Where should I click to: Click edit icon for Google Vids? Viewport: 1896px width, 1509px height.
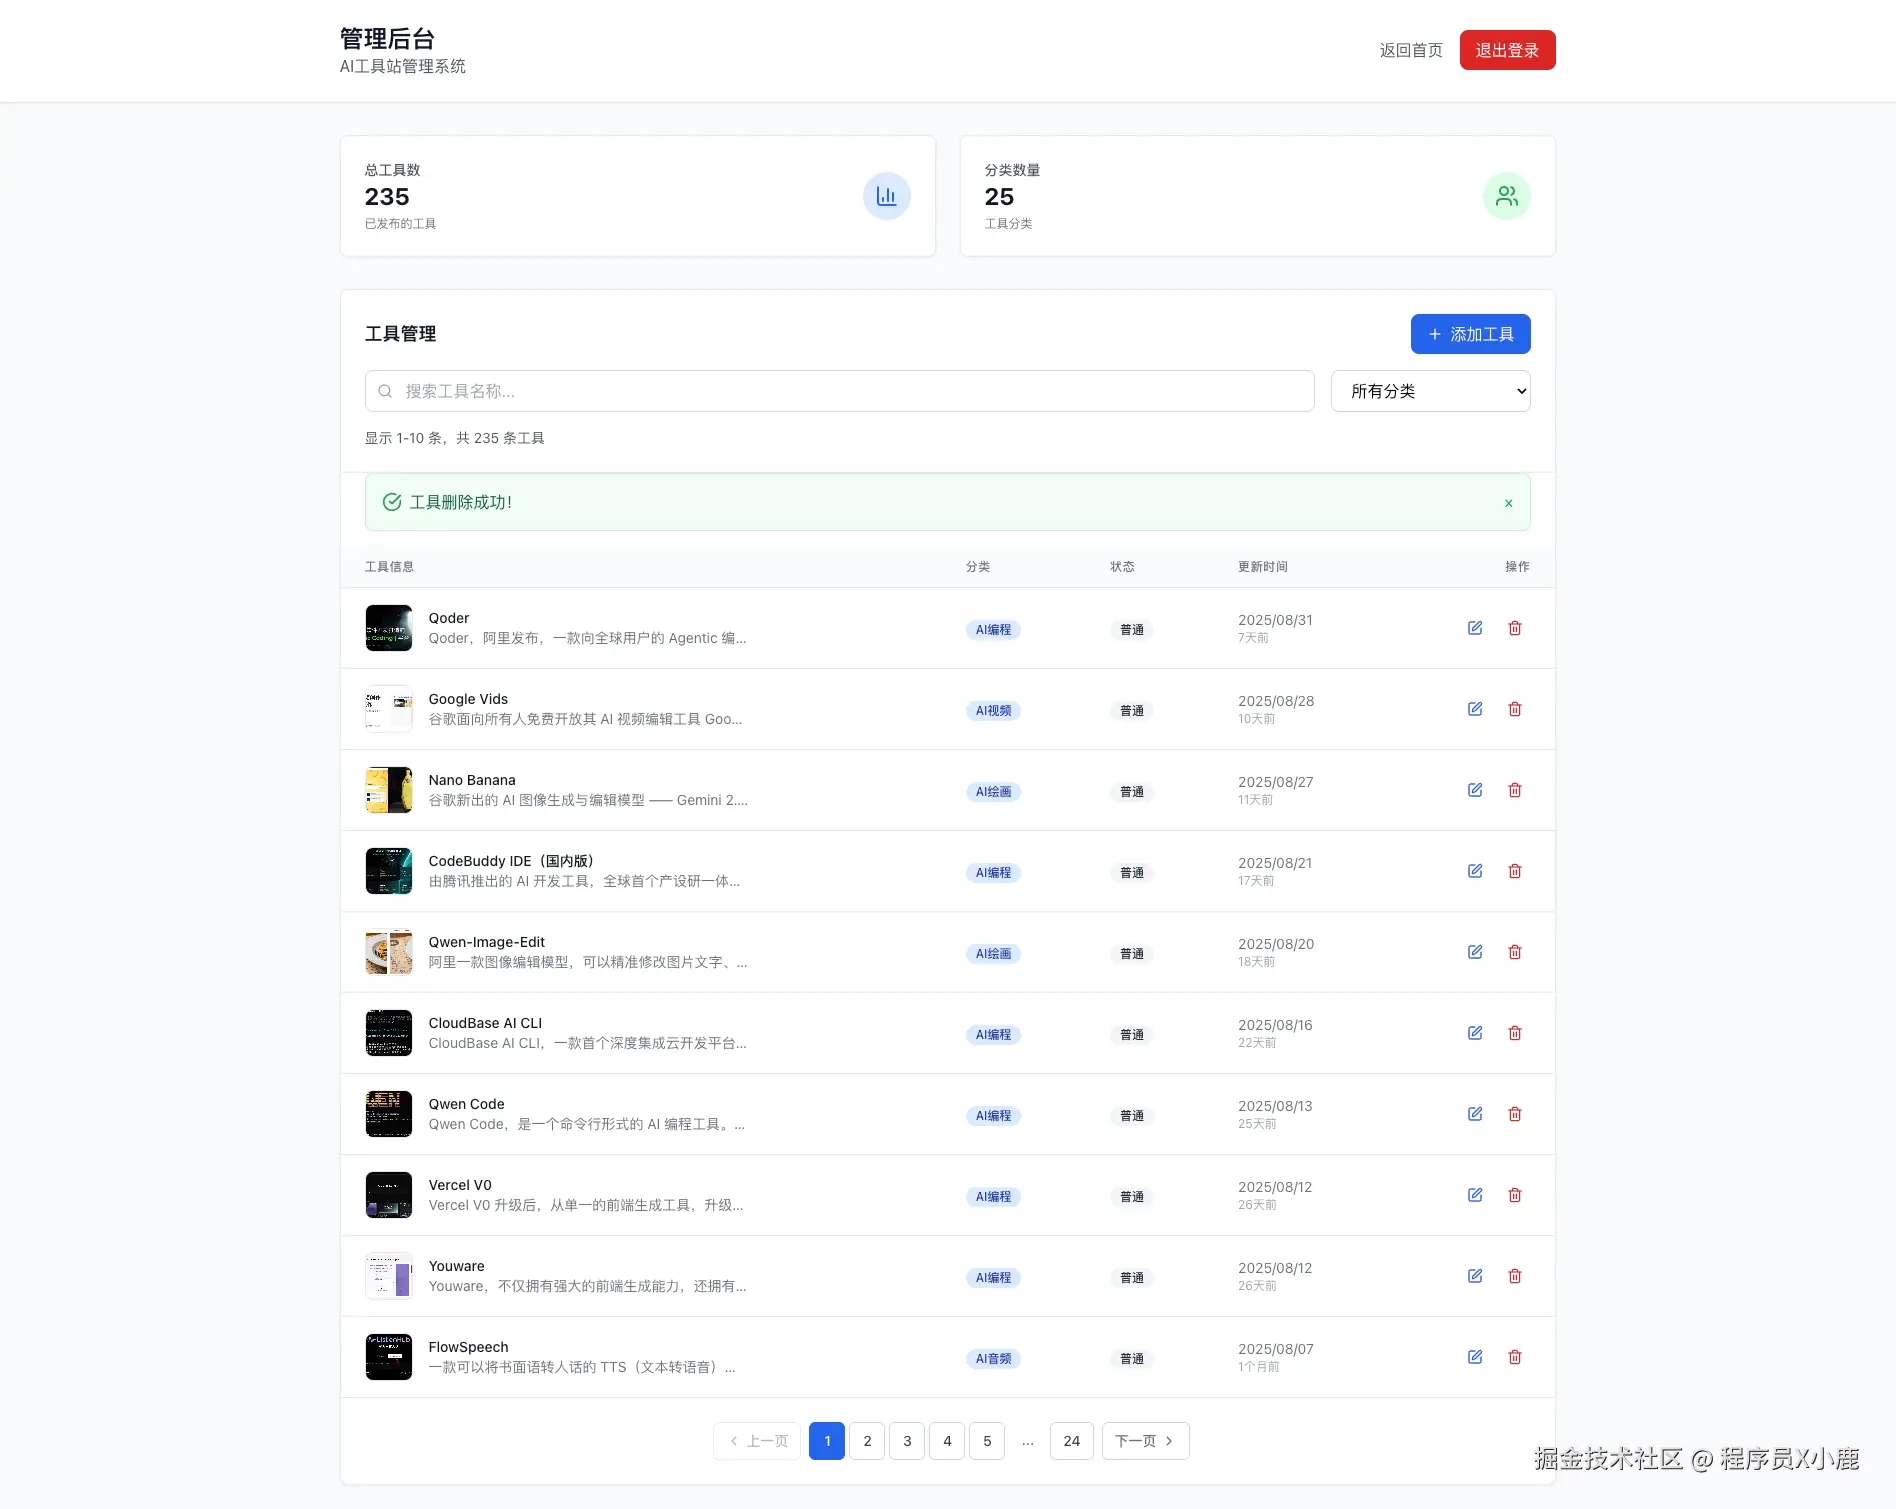coord(1475,709)
